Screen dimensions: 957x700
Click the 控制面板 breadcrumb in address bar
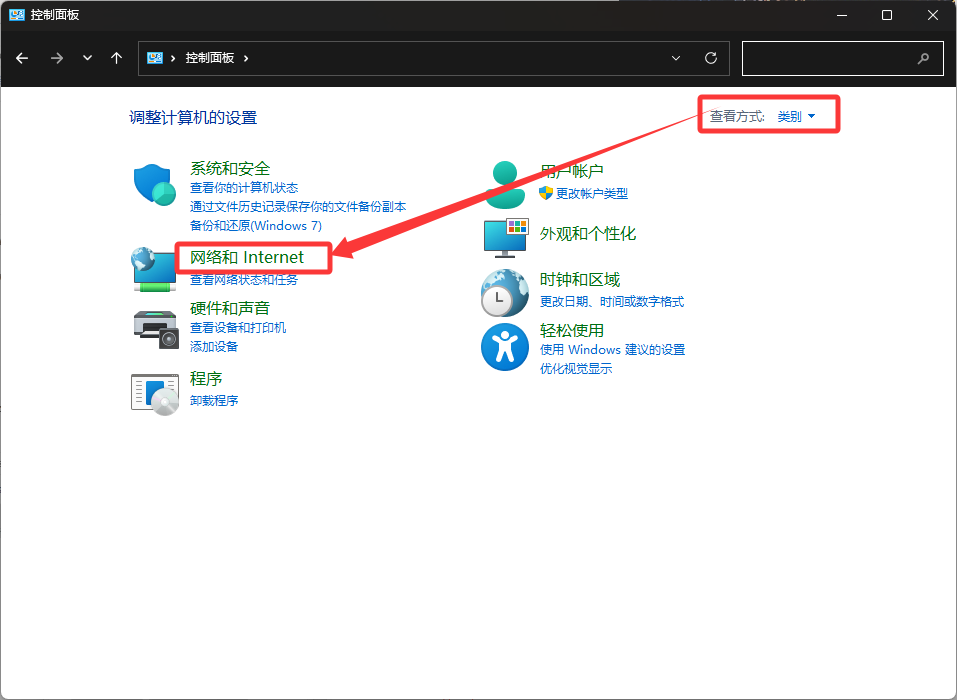pyautogui.click(x=209, y=58)
